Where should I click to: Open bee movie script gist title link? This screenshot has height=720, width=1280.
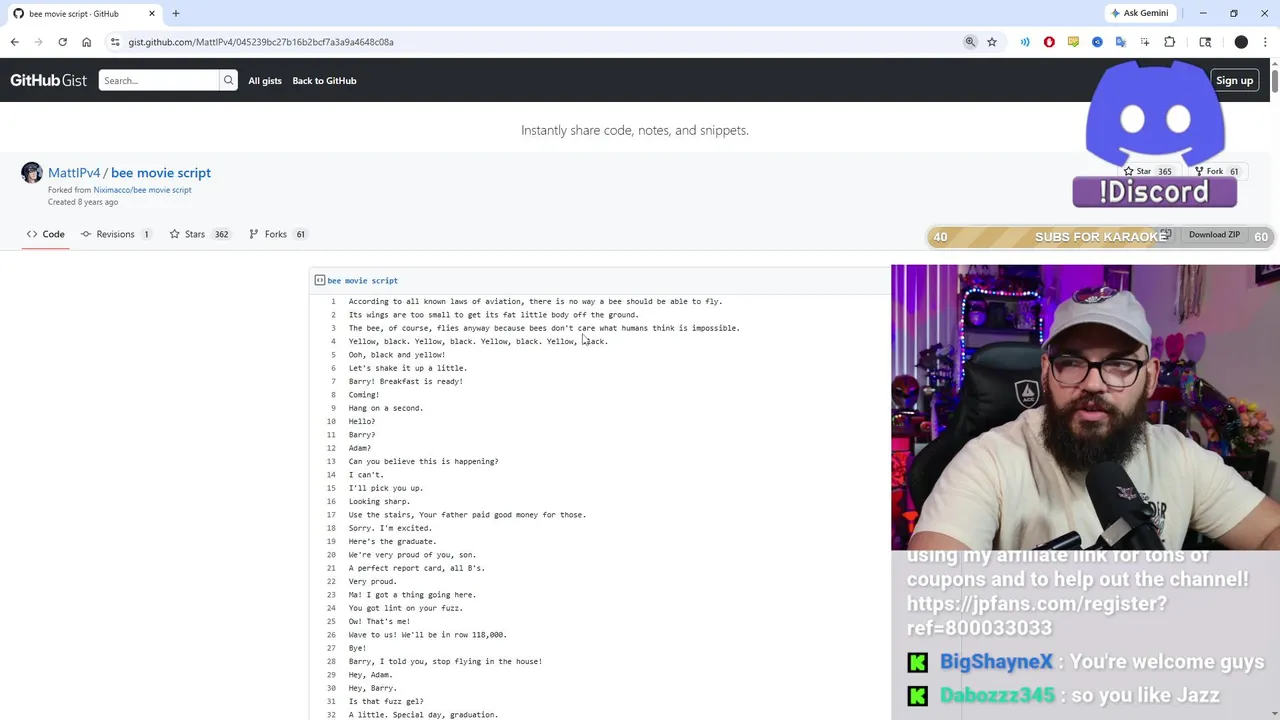(x=161, y=173)
